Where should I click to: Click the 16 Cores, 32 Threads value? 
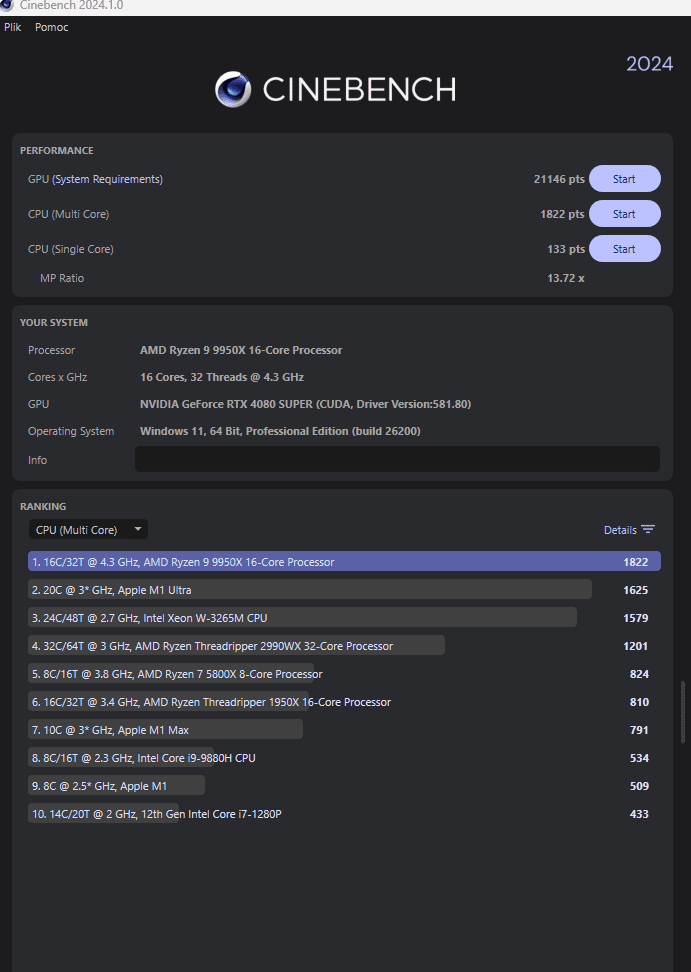(x=222, y=377)
